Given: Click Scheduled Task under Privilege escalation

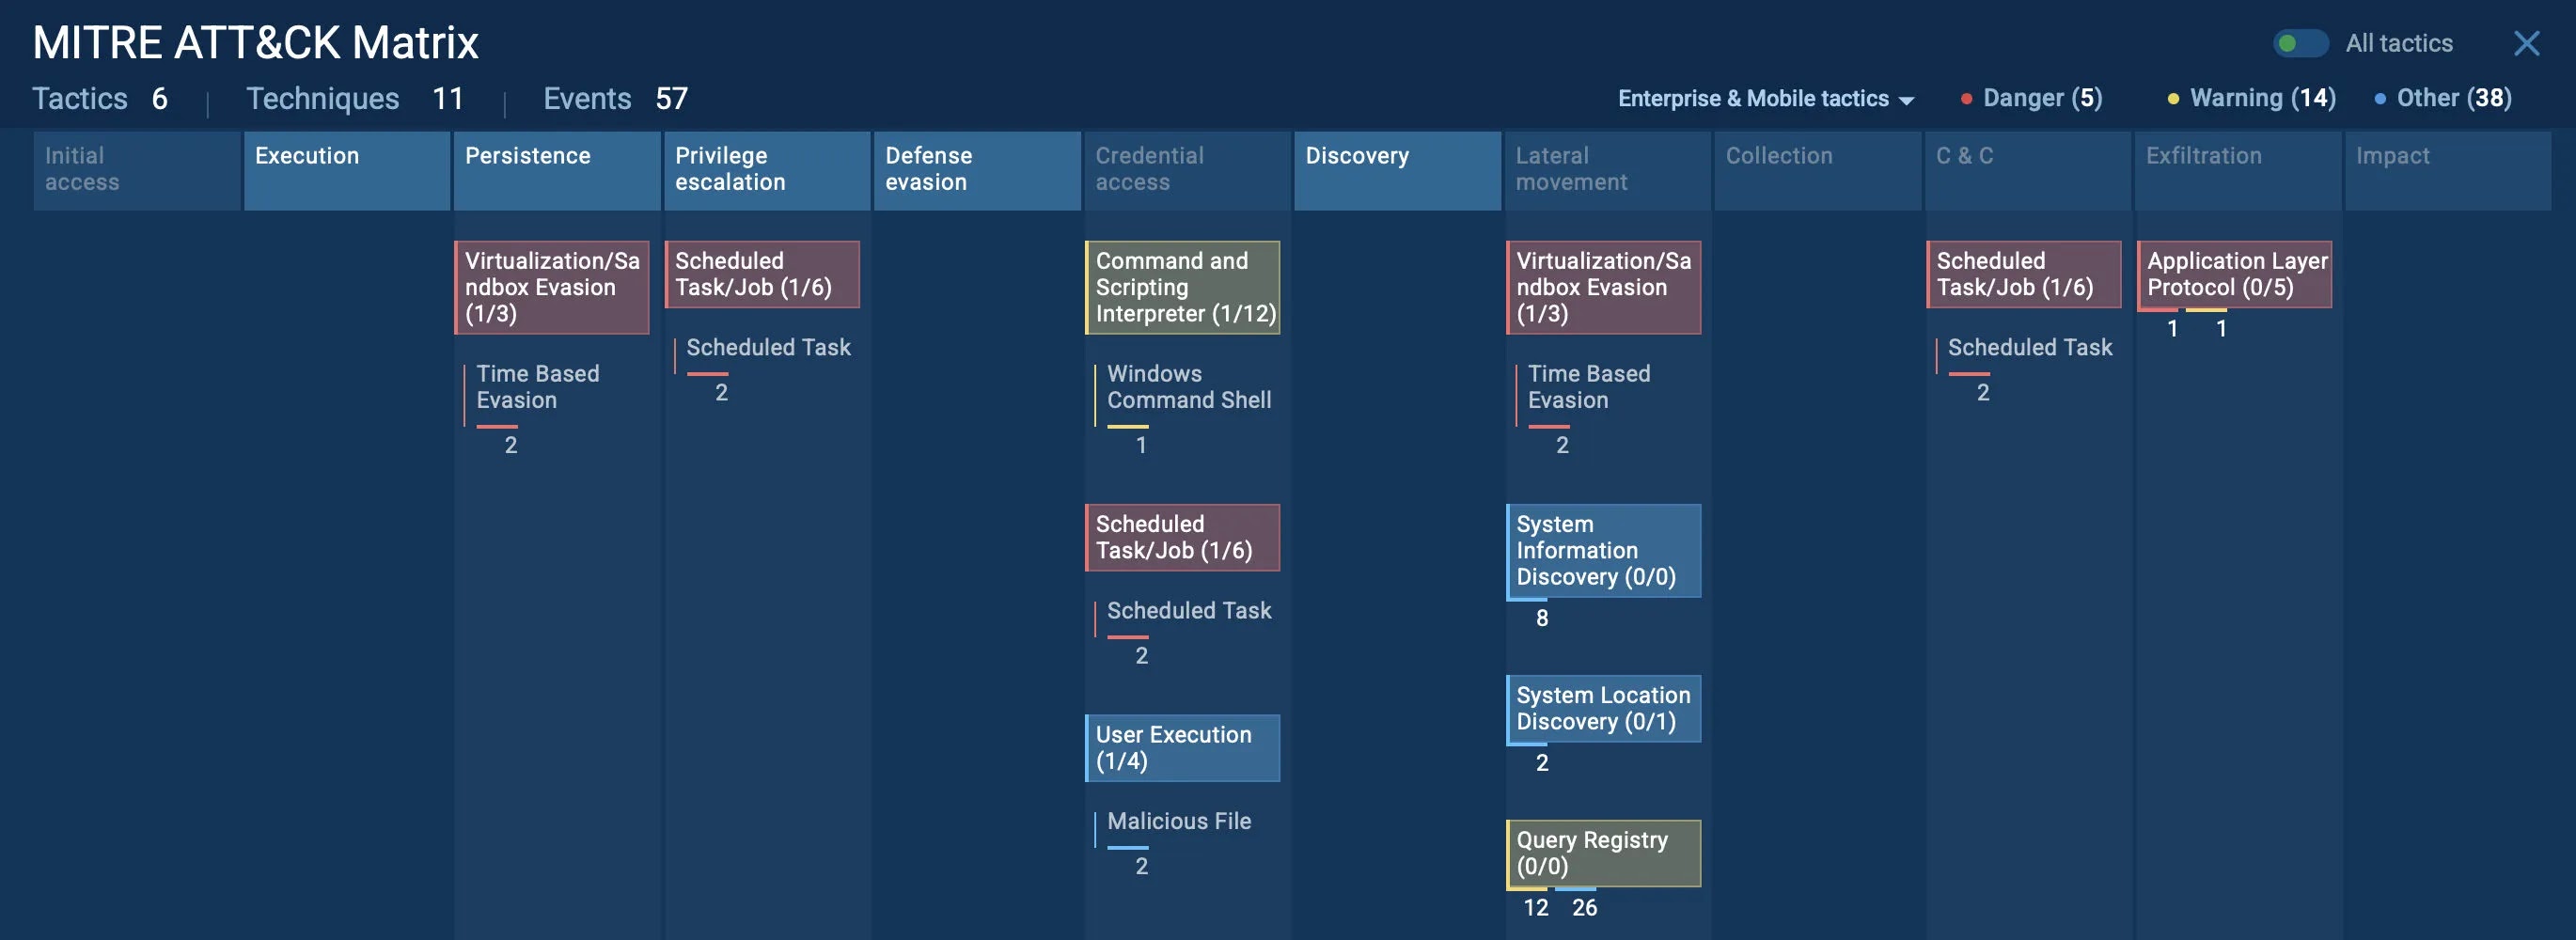Looking at the screenshot, I should click(x=768, y=347).
